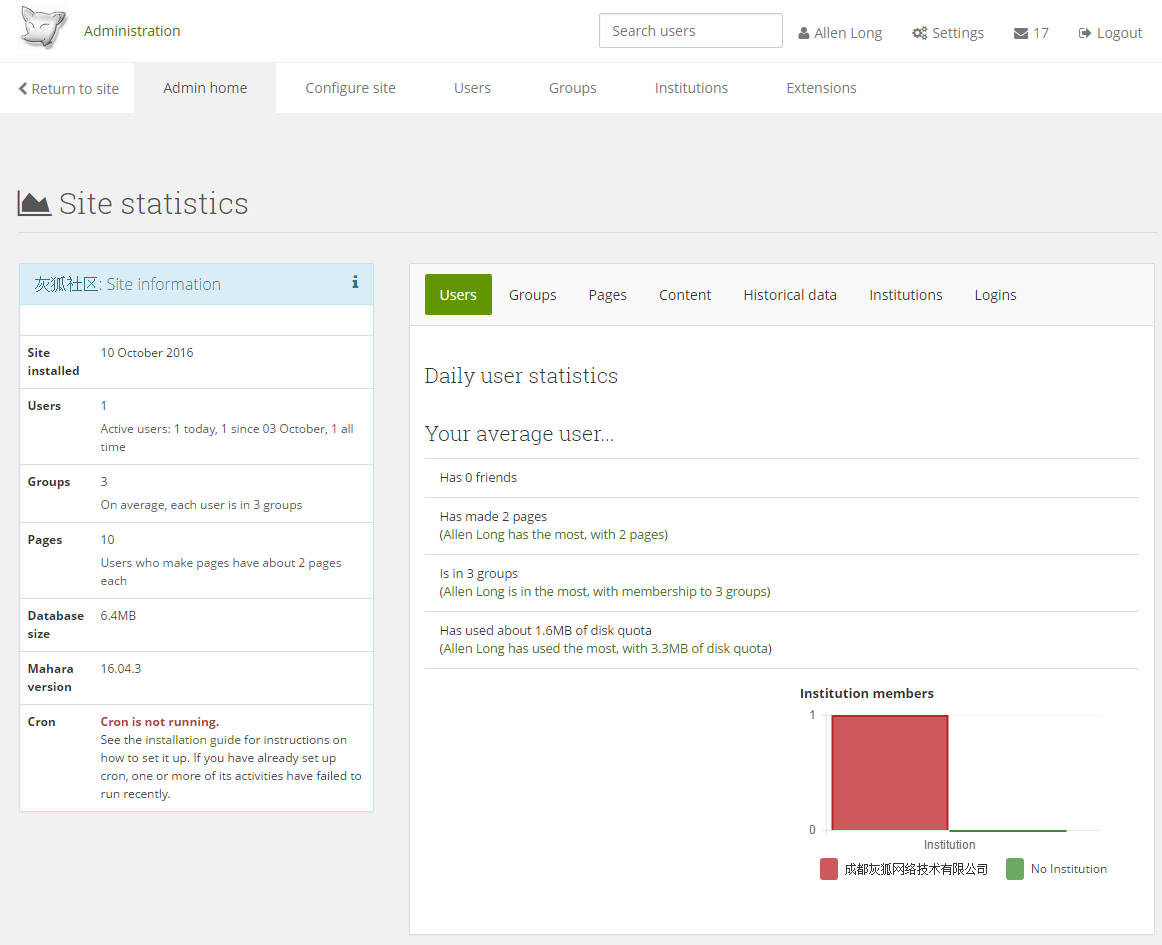Open the Configure site menu

coord(350,88)
